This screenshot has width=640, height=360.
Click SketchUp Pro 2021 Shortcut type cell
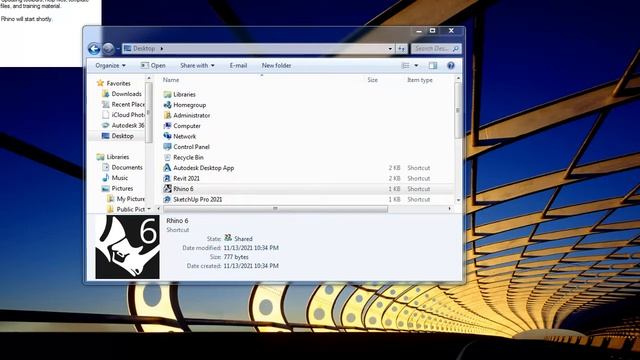tap(418, 199)
